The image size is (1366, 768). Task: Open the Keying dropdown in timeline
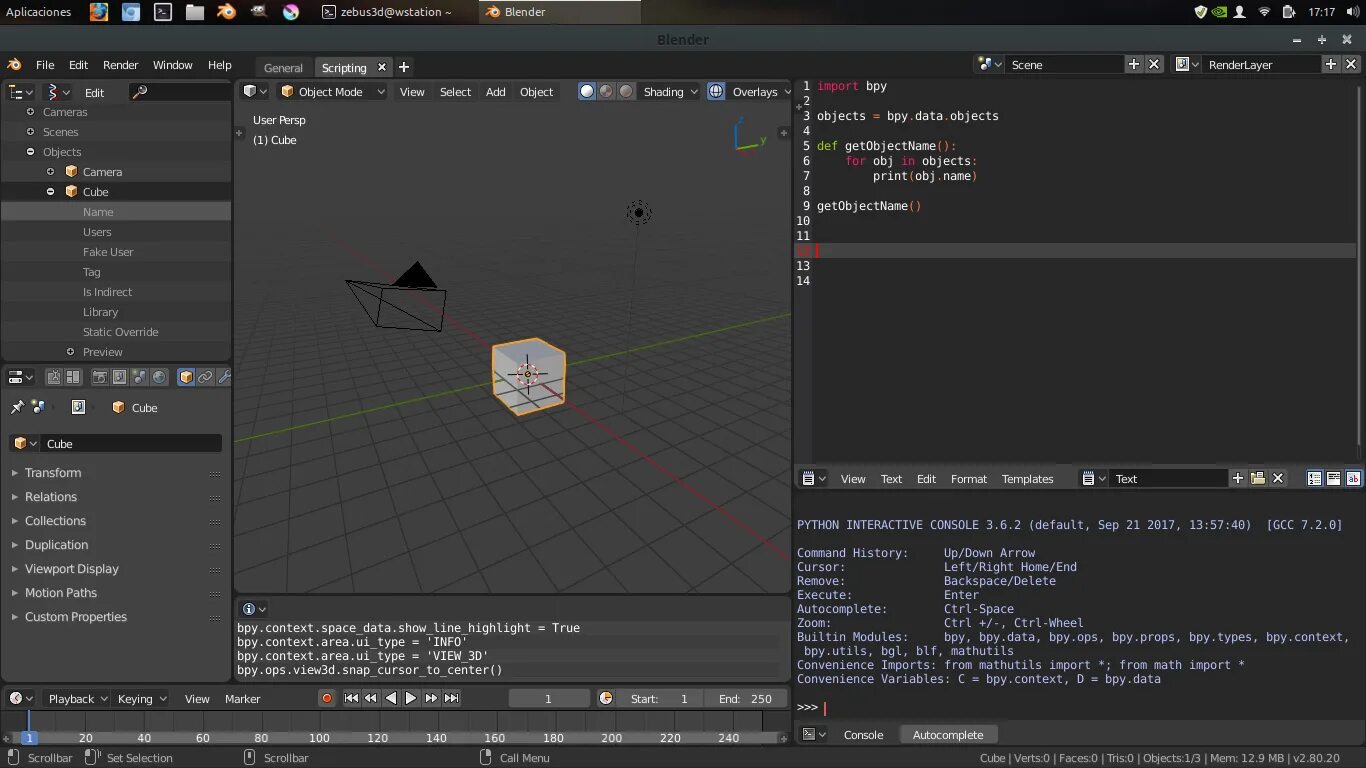142,698
